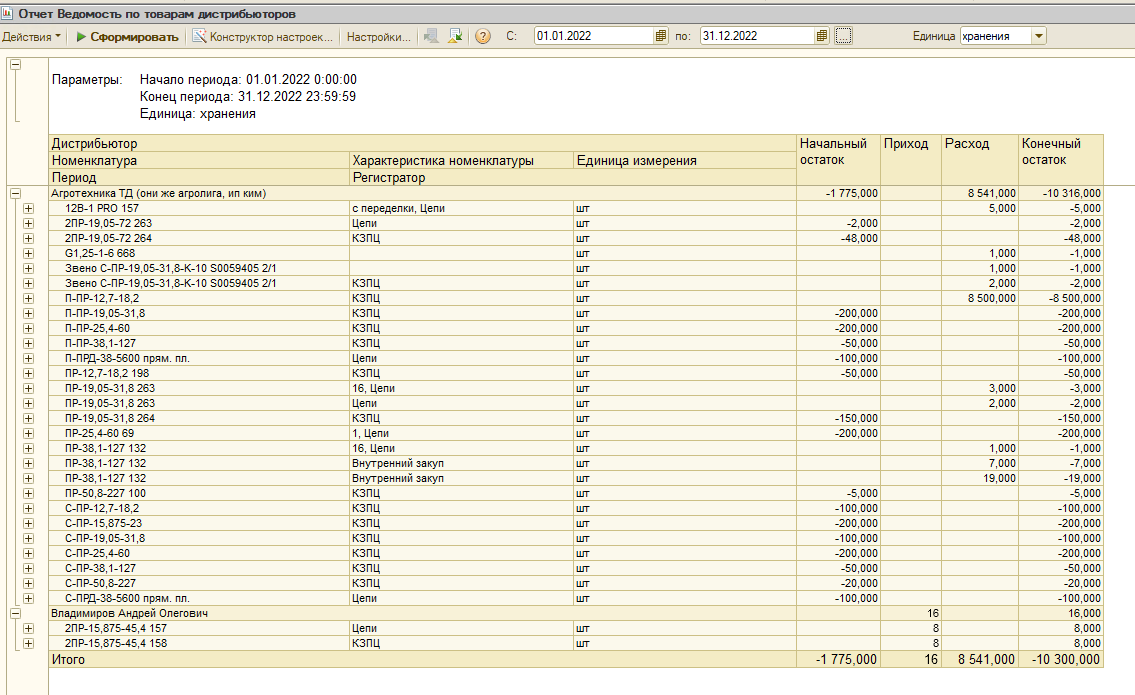The width and height of the screenshot is (1135, 695).
Task: Expand row 12В-1 PRO 157
Action: (28, 208)
